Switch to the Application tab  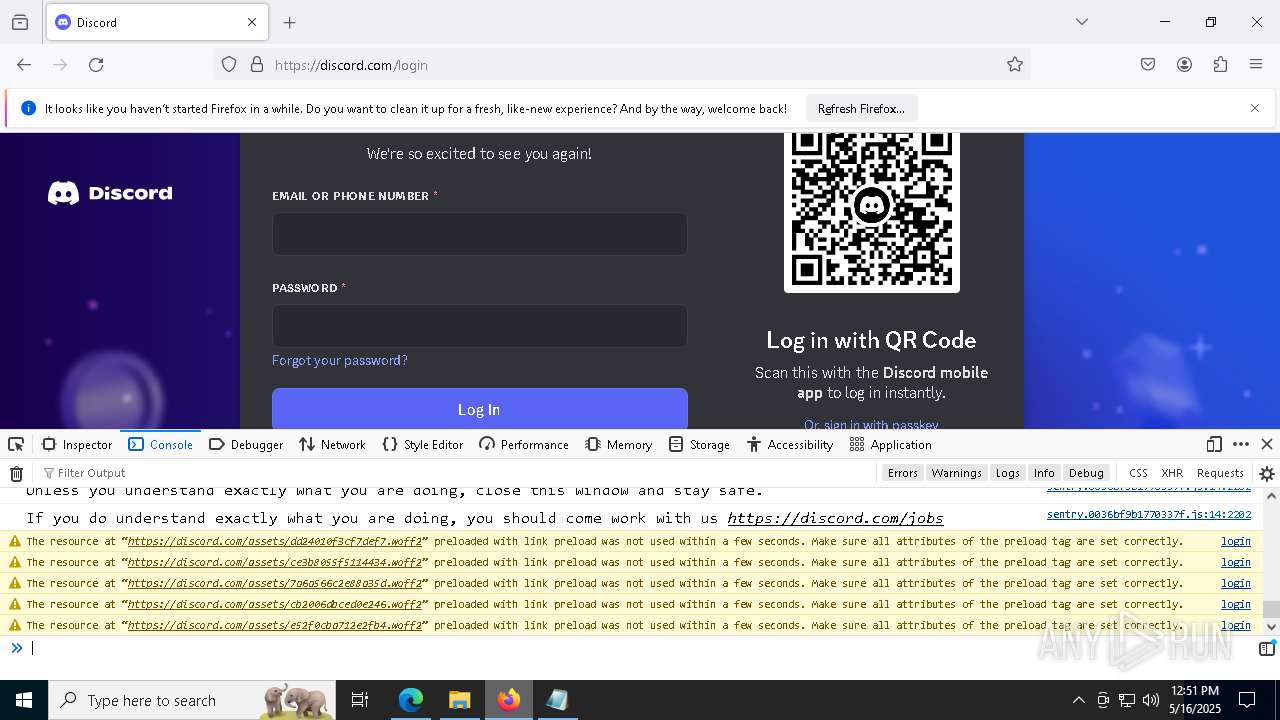pyautogui.click(x=891, y=445)
